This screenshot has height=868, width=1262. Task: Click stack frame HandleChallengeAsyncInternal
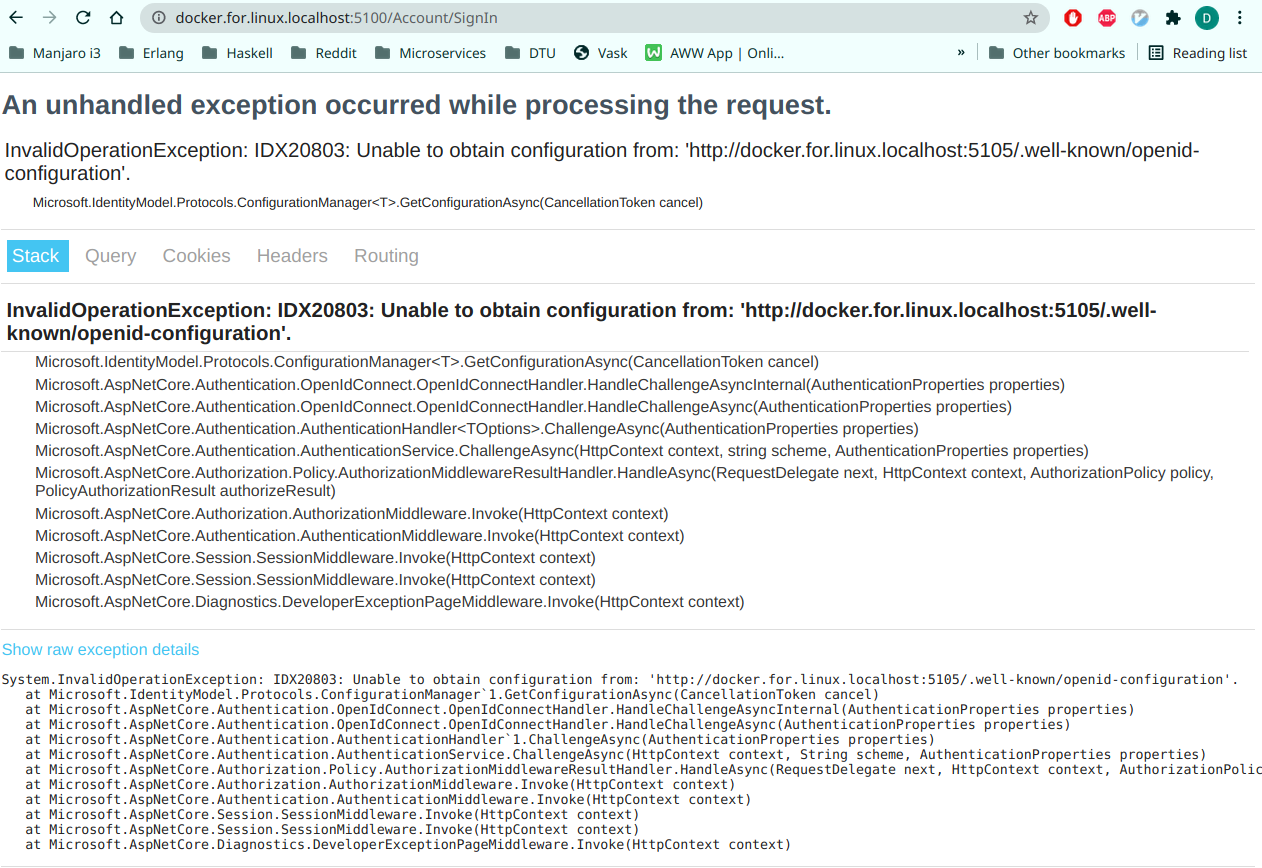click(550, 385)
